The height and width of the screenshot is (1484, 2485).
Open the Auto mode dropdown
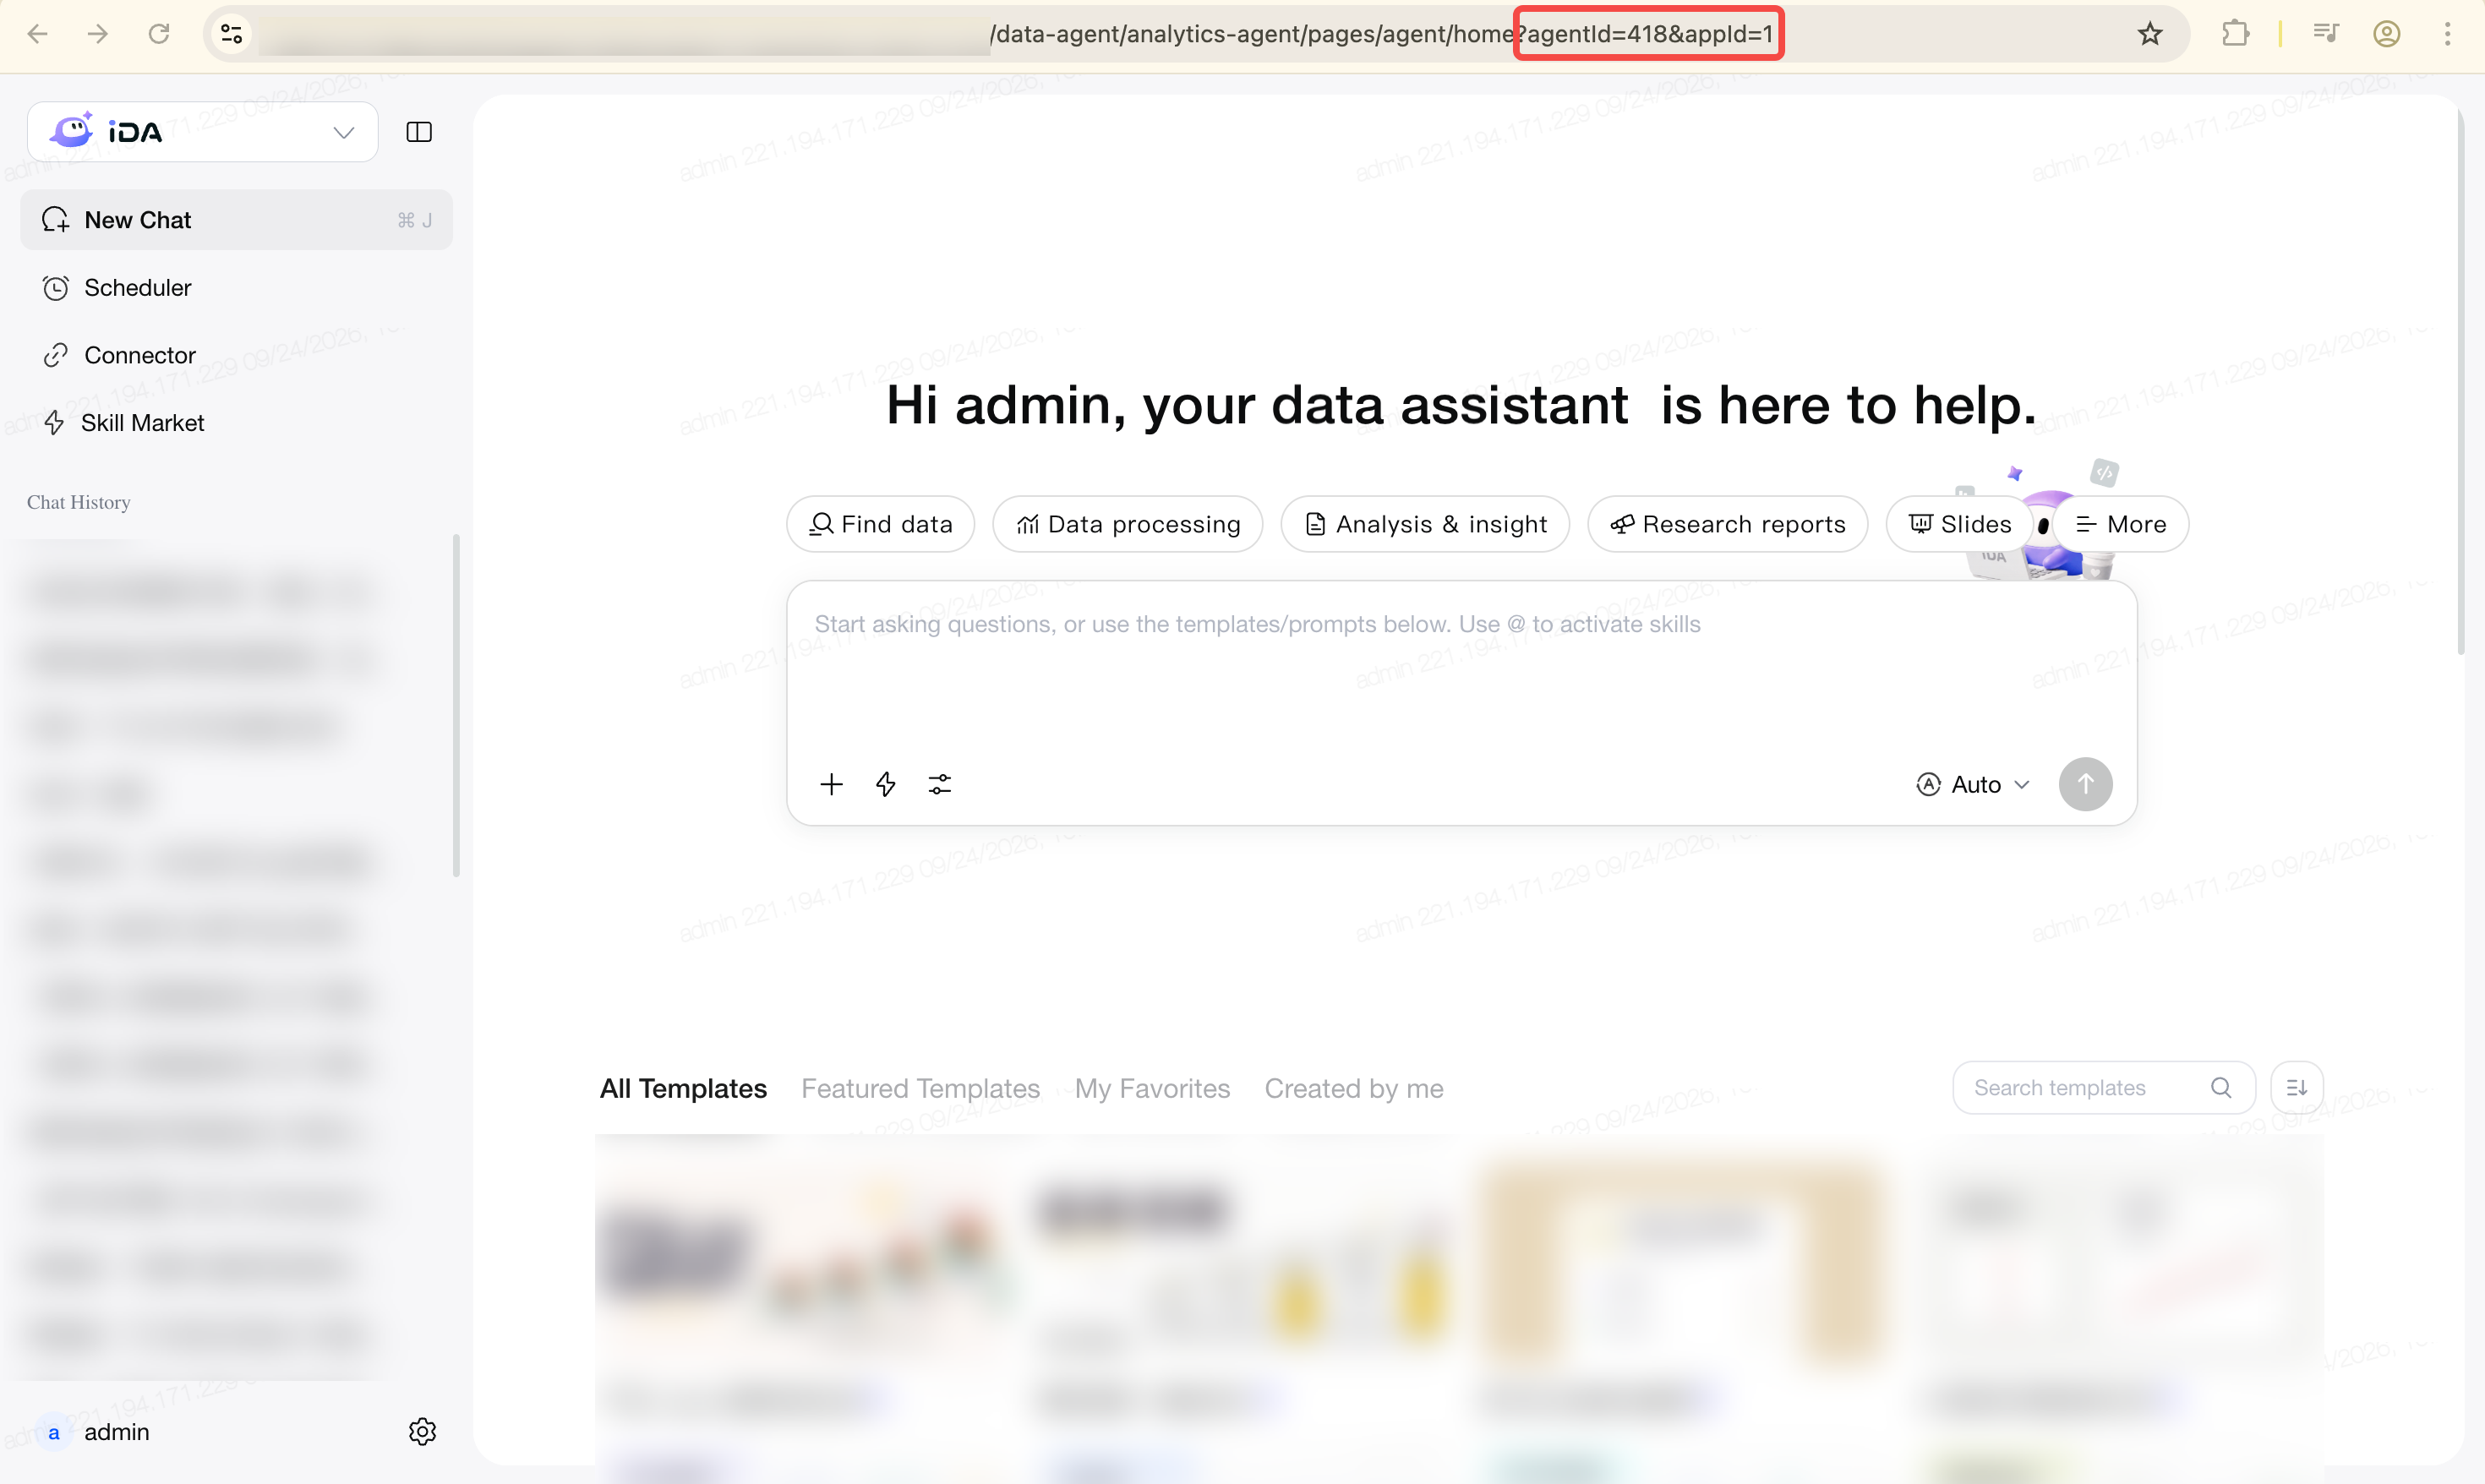pos(1973,785)
